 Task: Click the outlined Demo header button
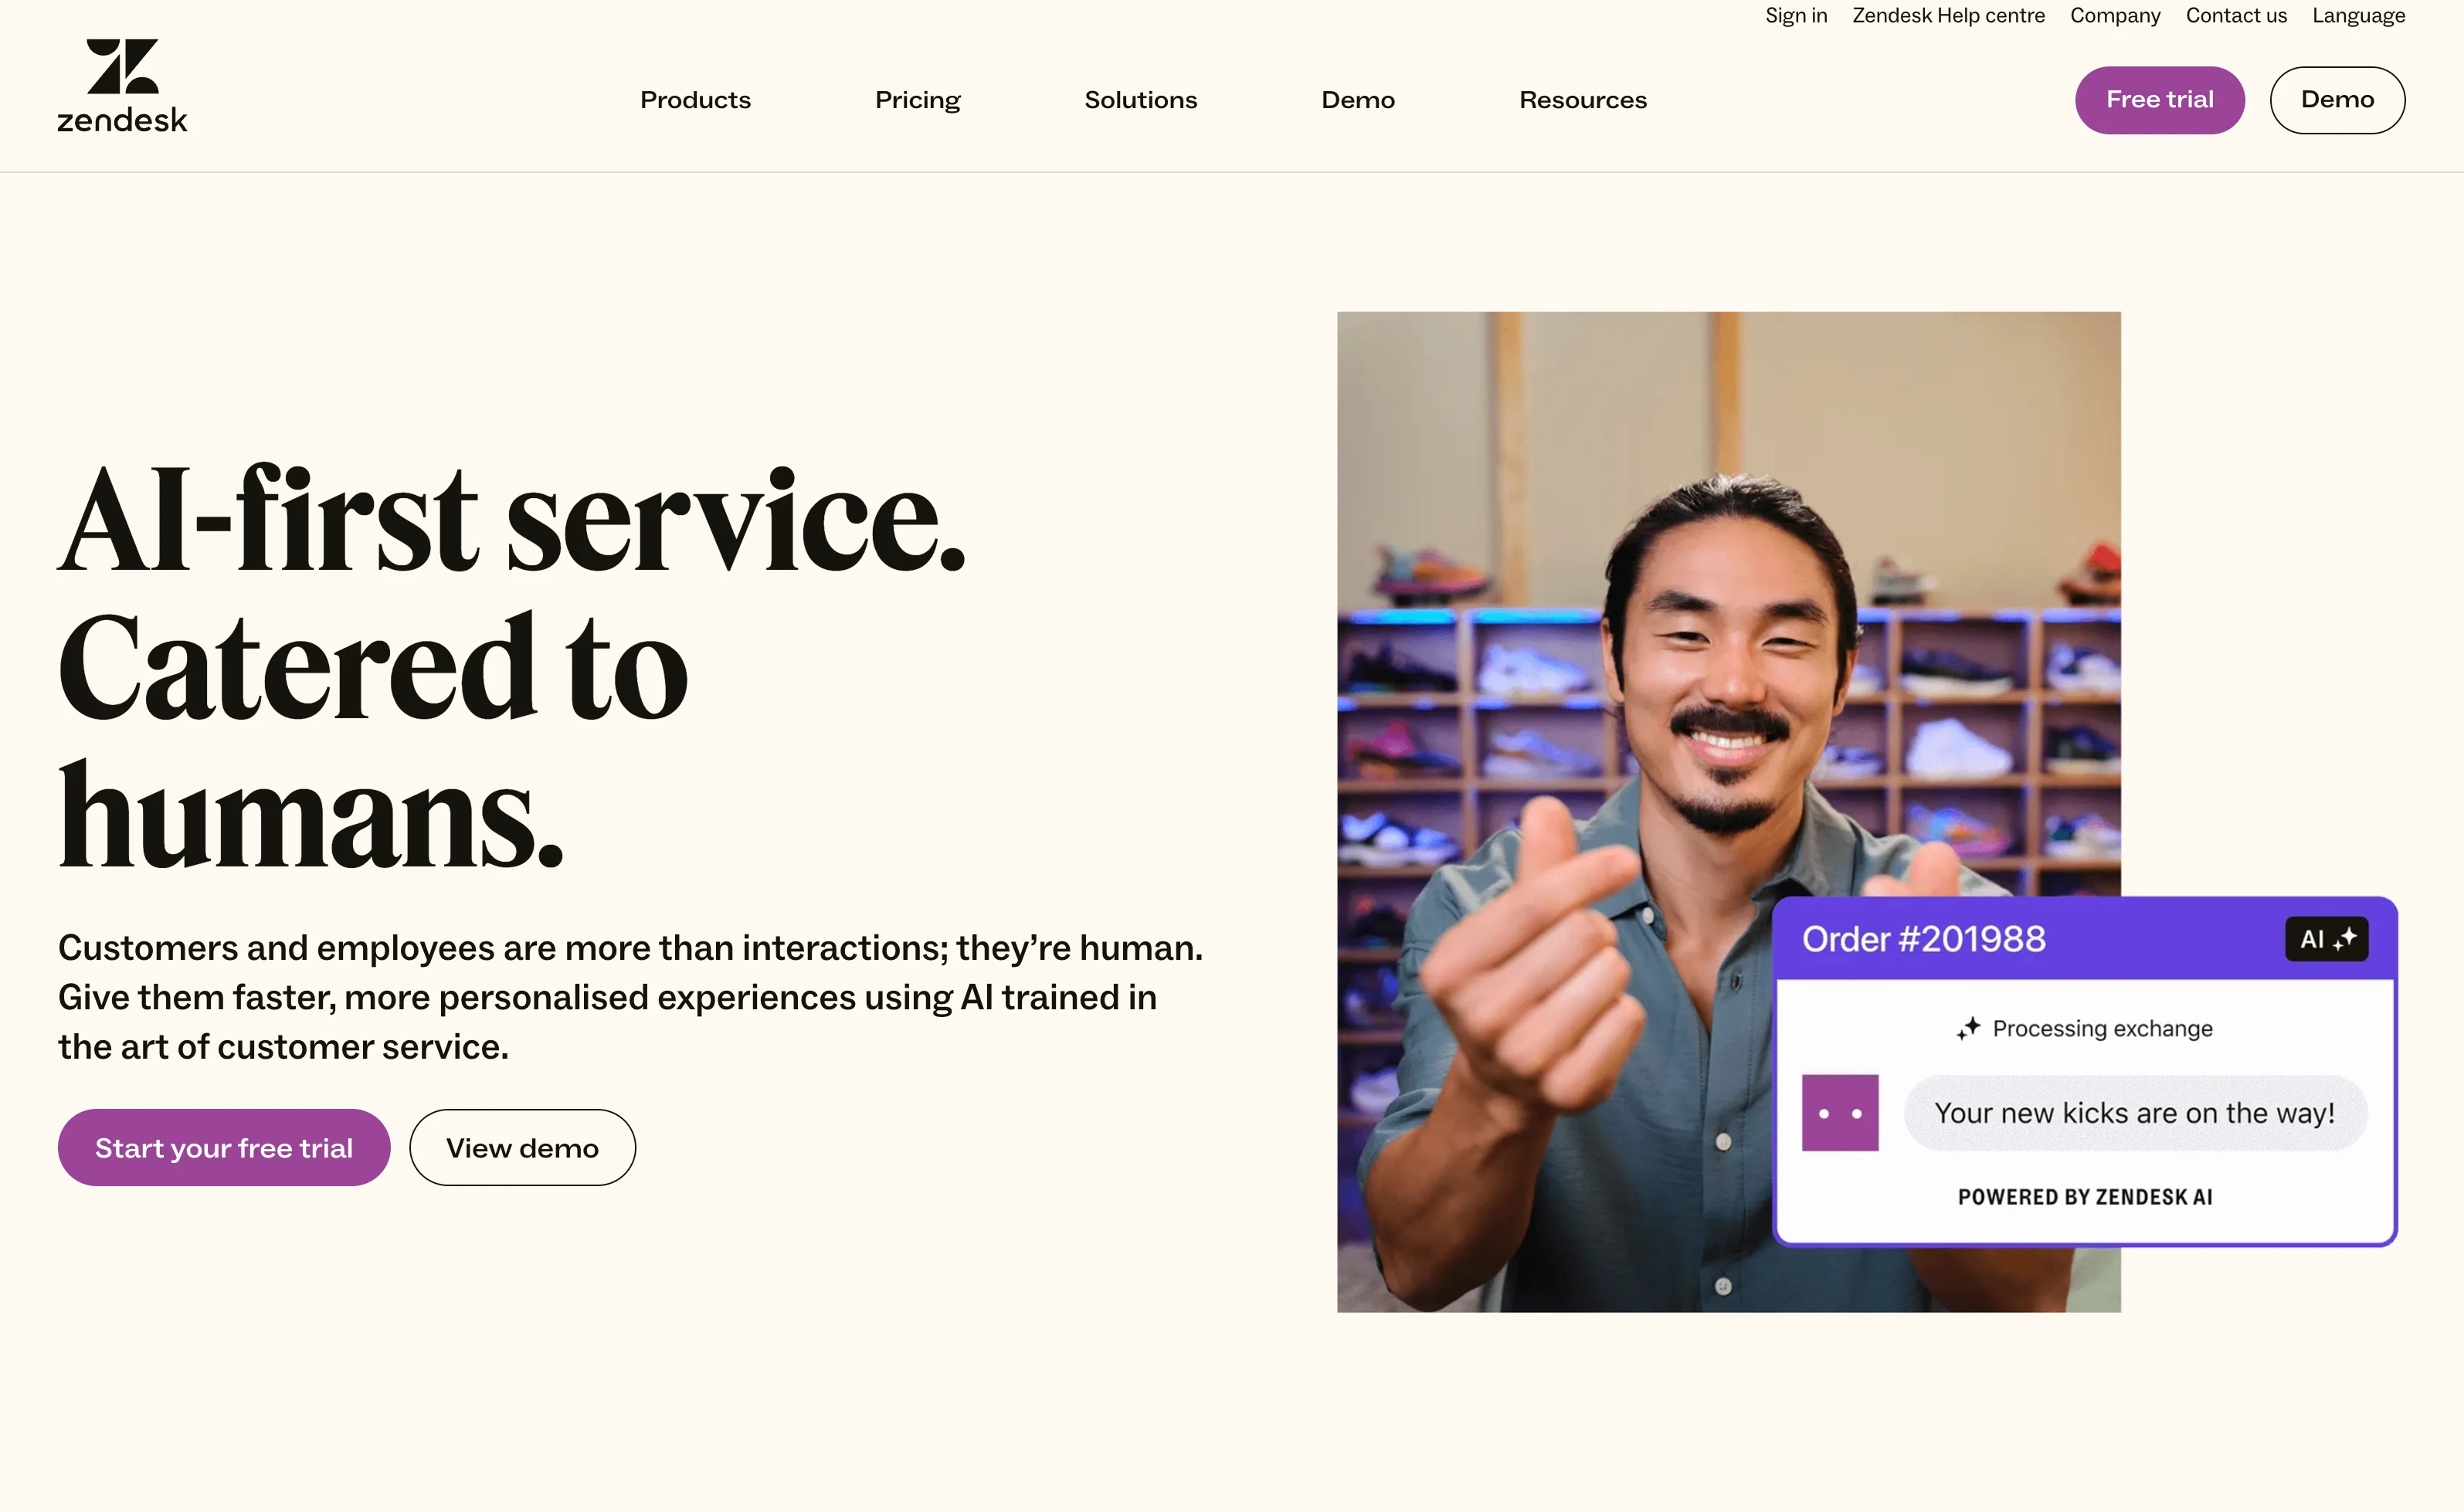point(2337,100)
